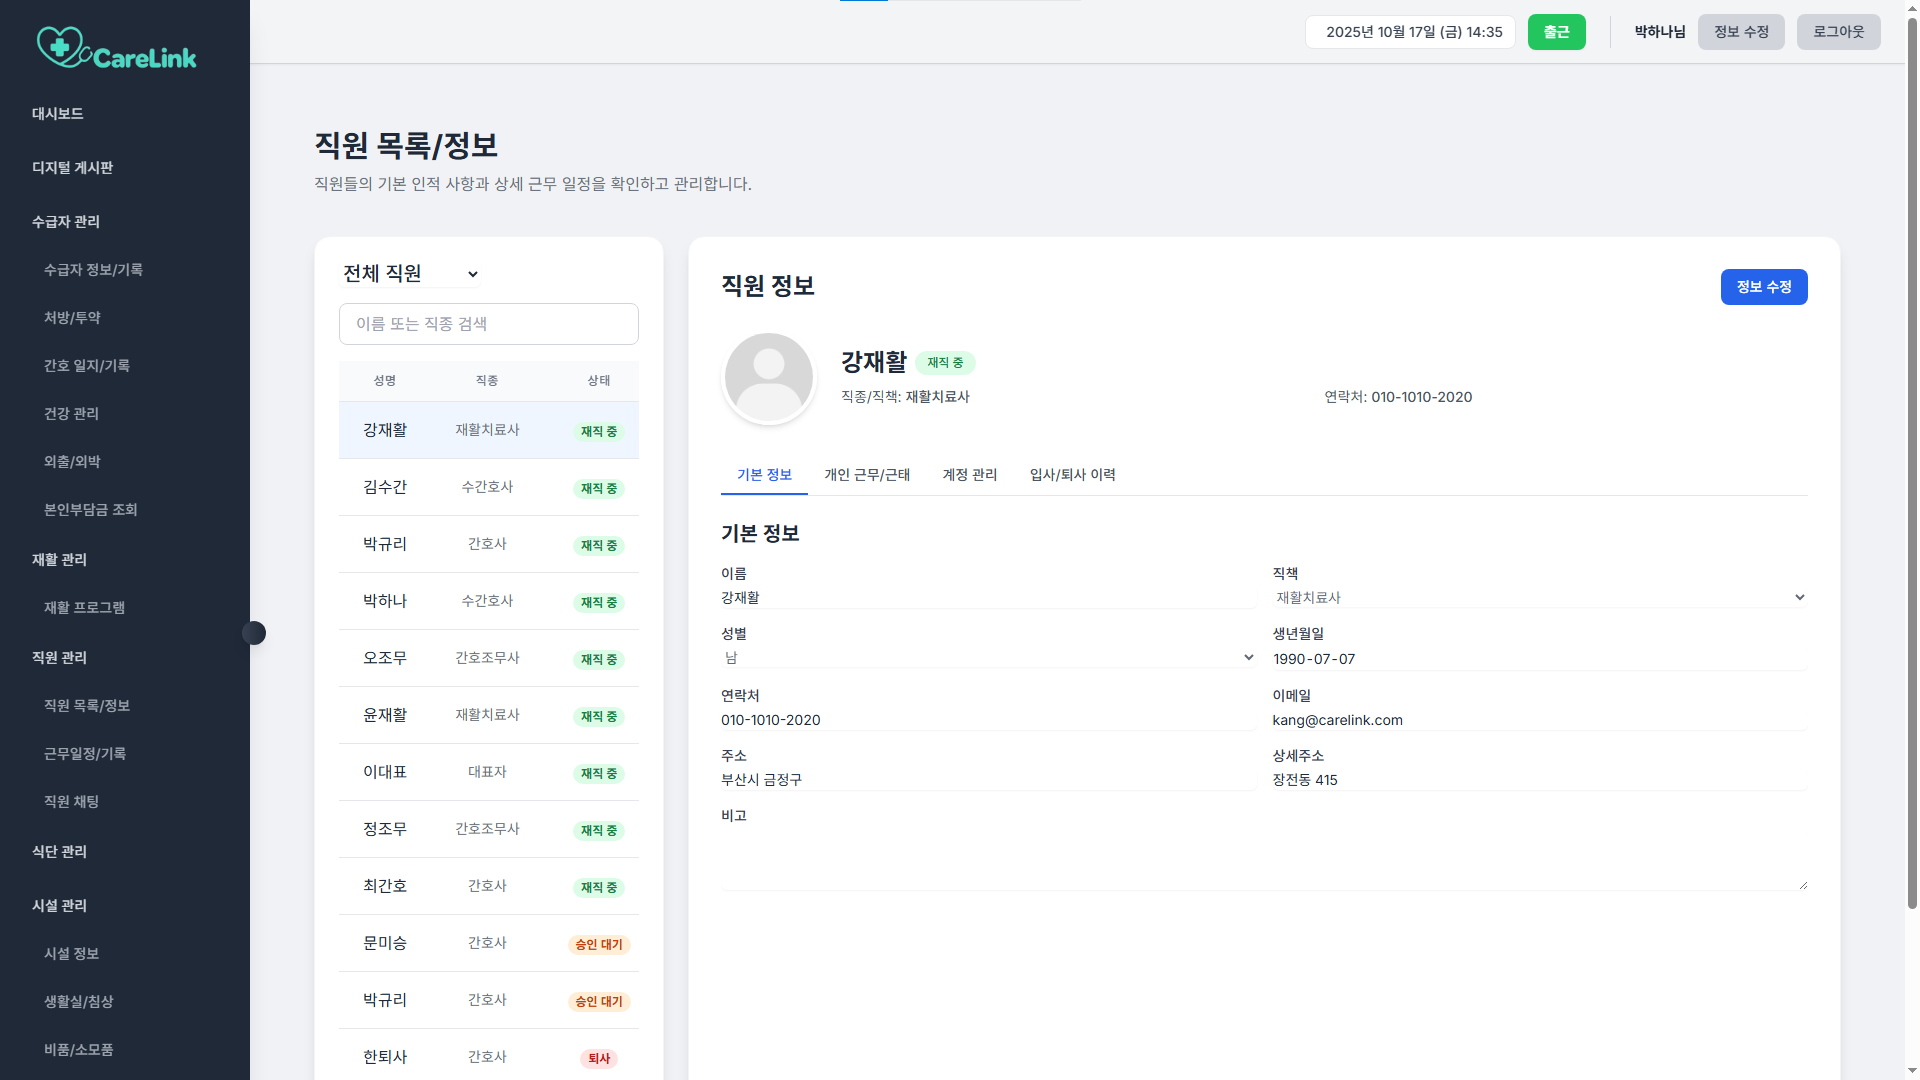1920x1080 pixels.
Task: Switch to the 개인 근무/근태 tab
Action: pos(867,475)
